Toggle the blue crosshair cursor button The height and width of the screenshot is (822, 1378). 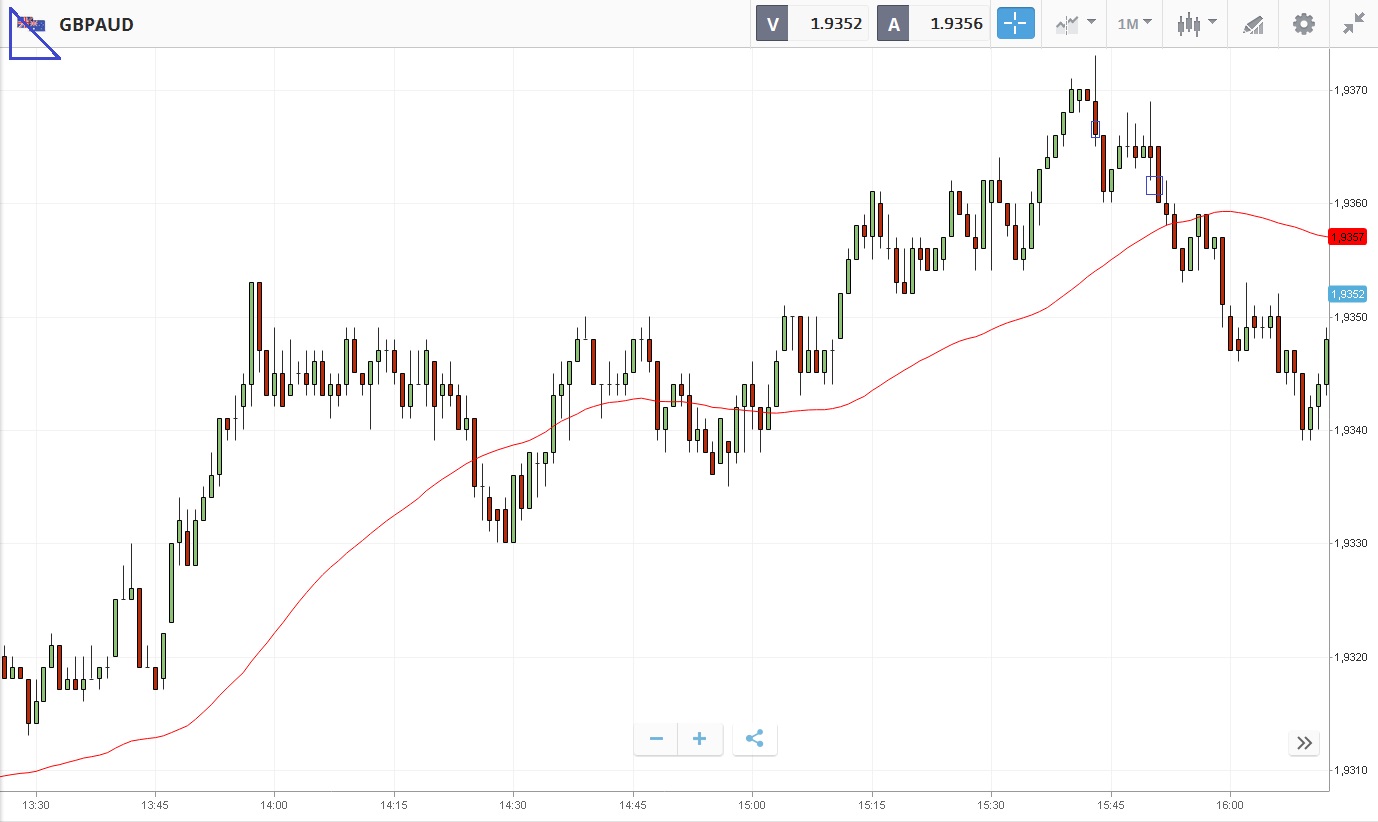click(x=1015, y=23)
